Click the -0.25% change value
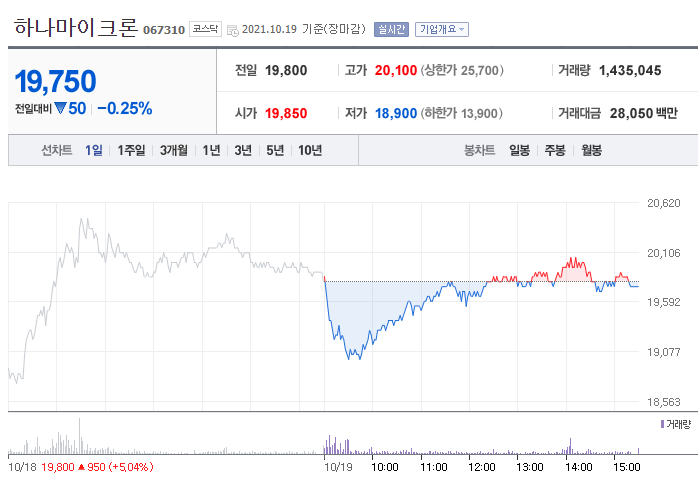Screen dimensions: 698x484 coord(125,108)
